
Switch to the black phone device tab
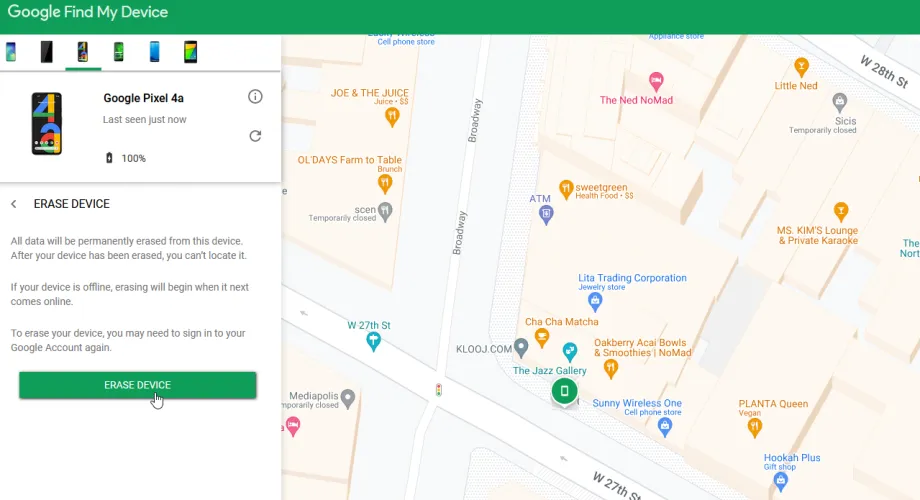46,52
